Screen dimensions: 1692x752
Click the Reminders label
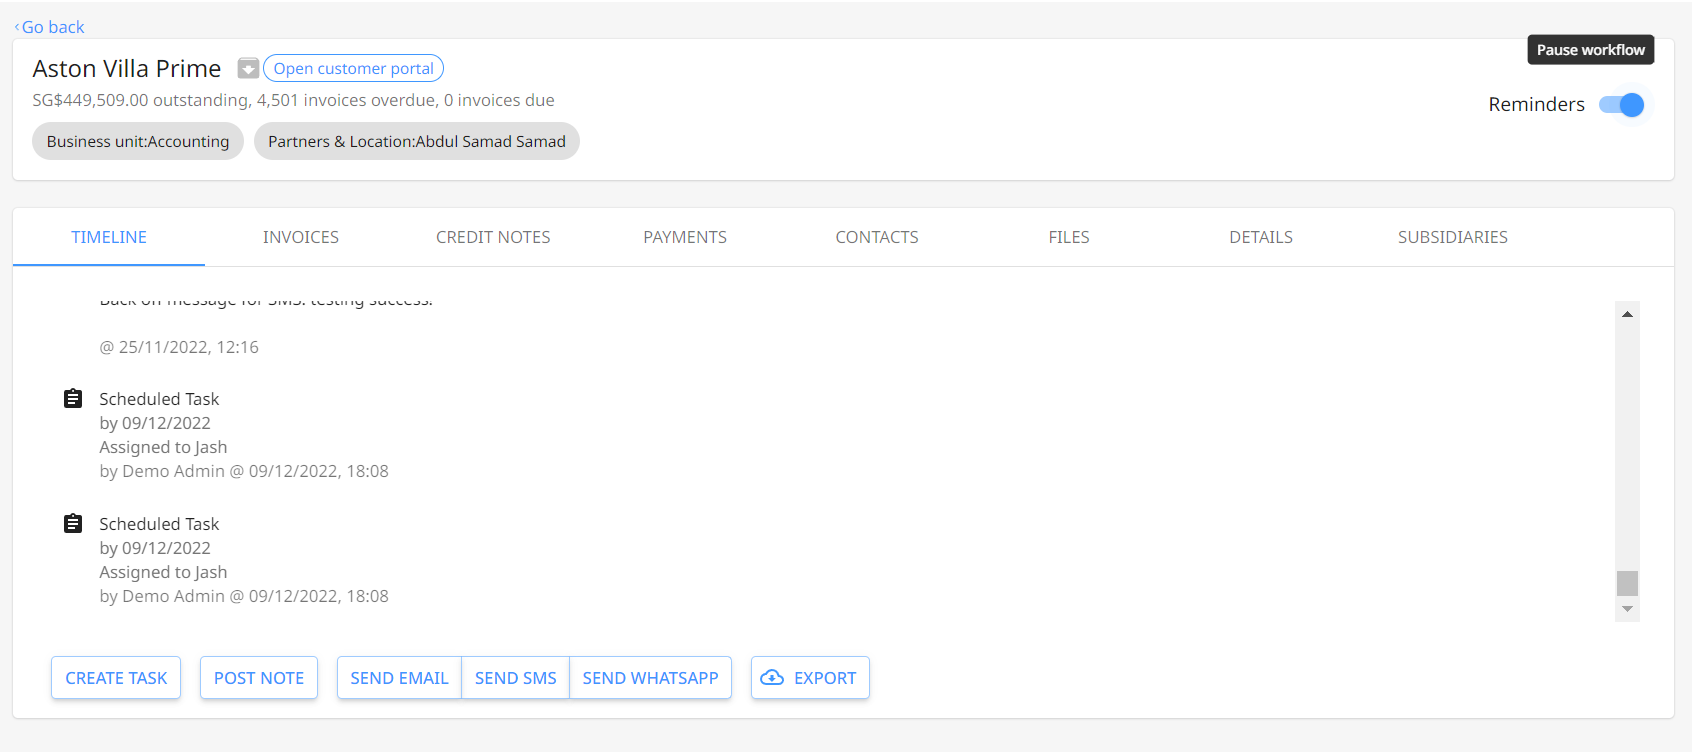[1536, 104]
